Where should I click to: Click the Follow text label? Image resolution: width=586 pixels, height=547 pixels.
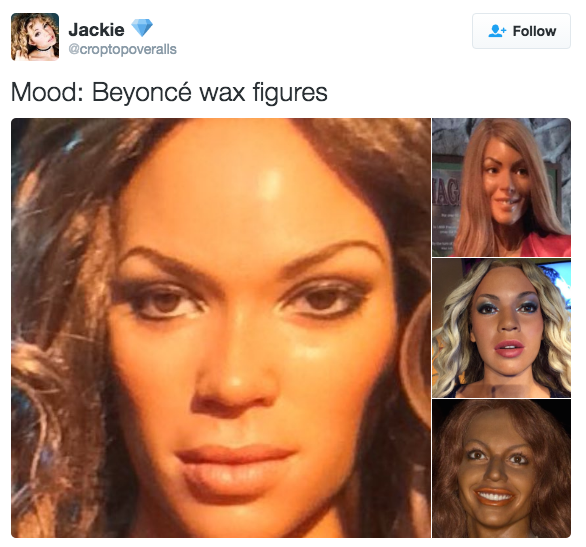[534, 31]
